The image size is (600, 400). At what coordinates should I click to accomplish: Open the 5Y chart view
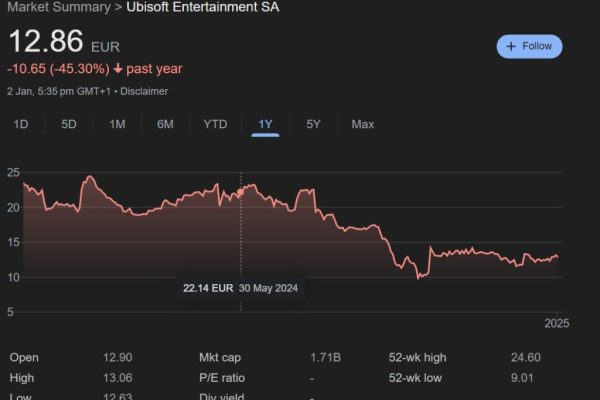[313, 124]
